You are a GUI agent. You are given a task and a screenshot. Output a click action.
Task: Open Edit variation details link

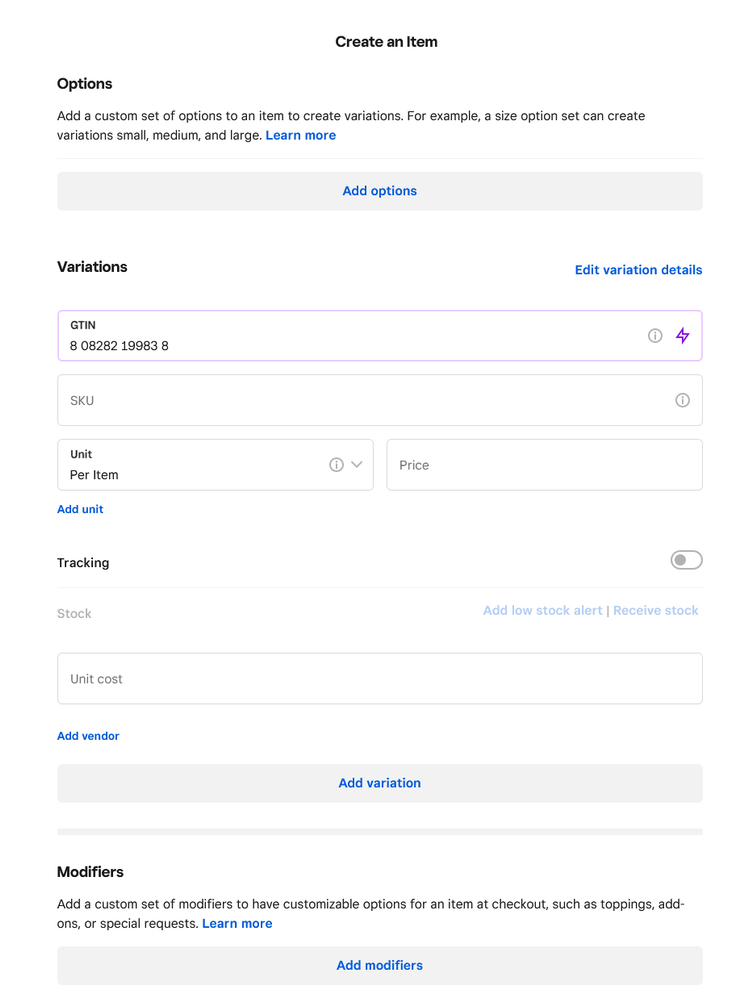638,270
